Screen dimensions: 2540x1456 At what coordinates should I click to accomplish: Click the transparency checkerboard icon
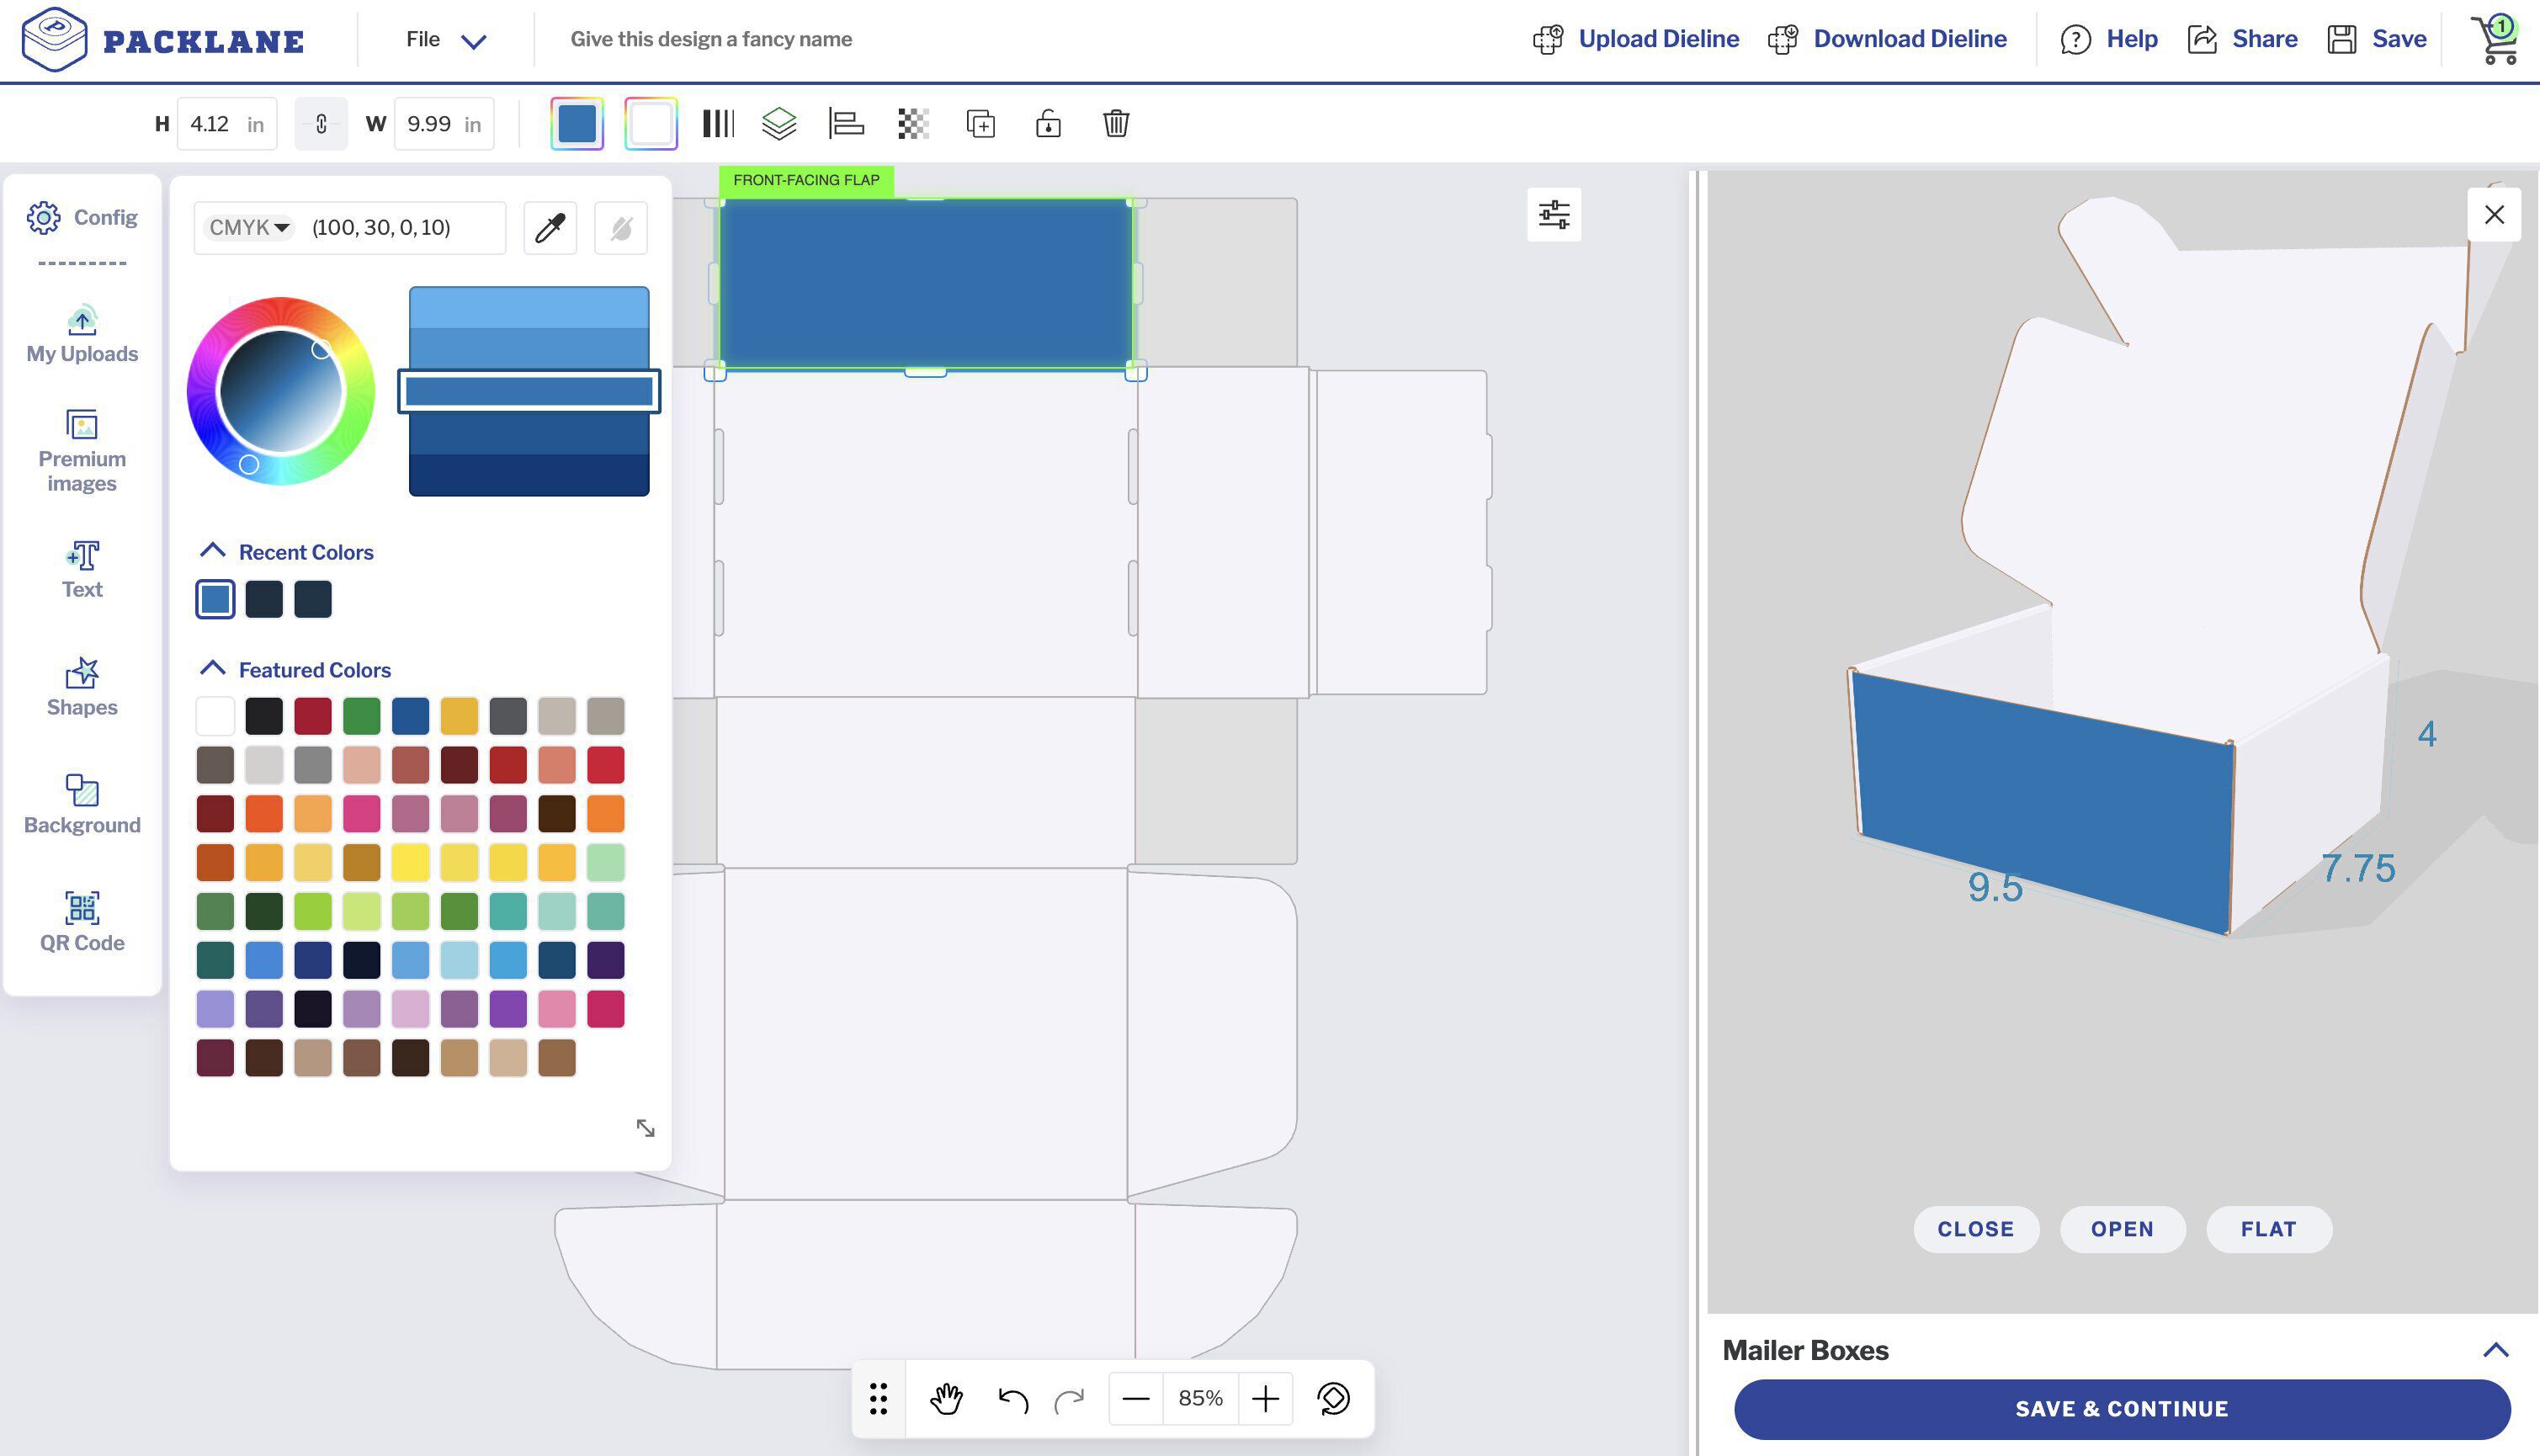(x=913, y=124)
